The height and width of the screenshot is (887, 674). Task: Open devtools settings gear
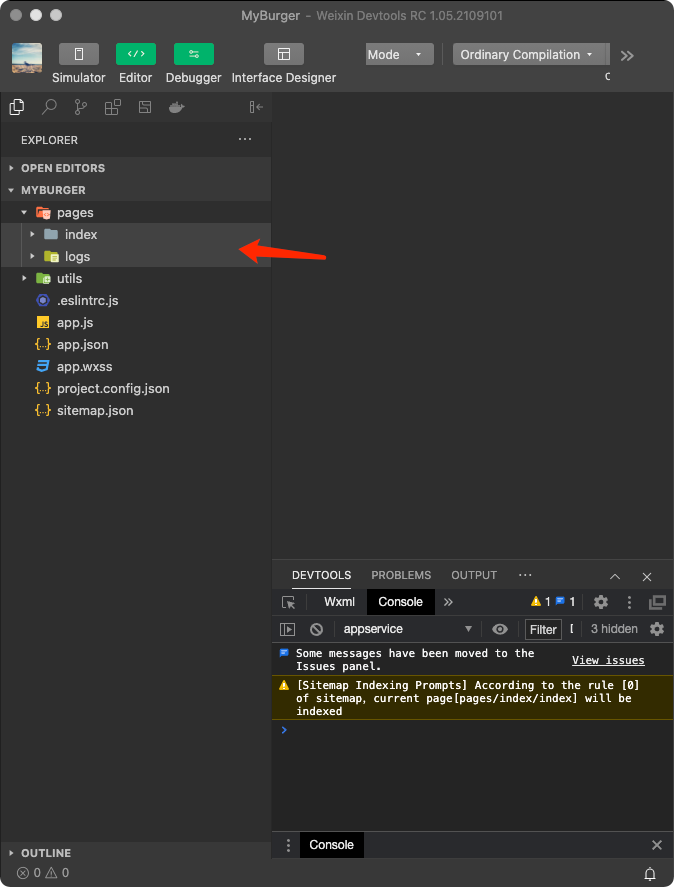[601, 602]
